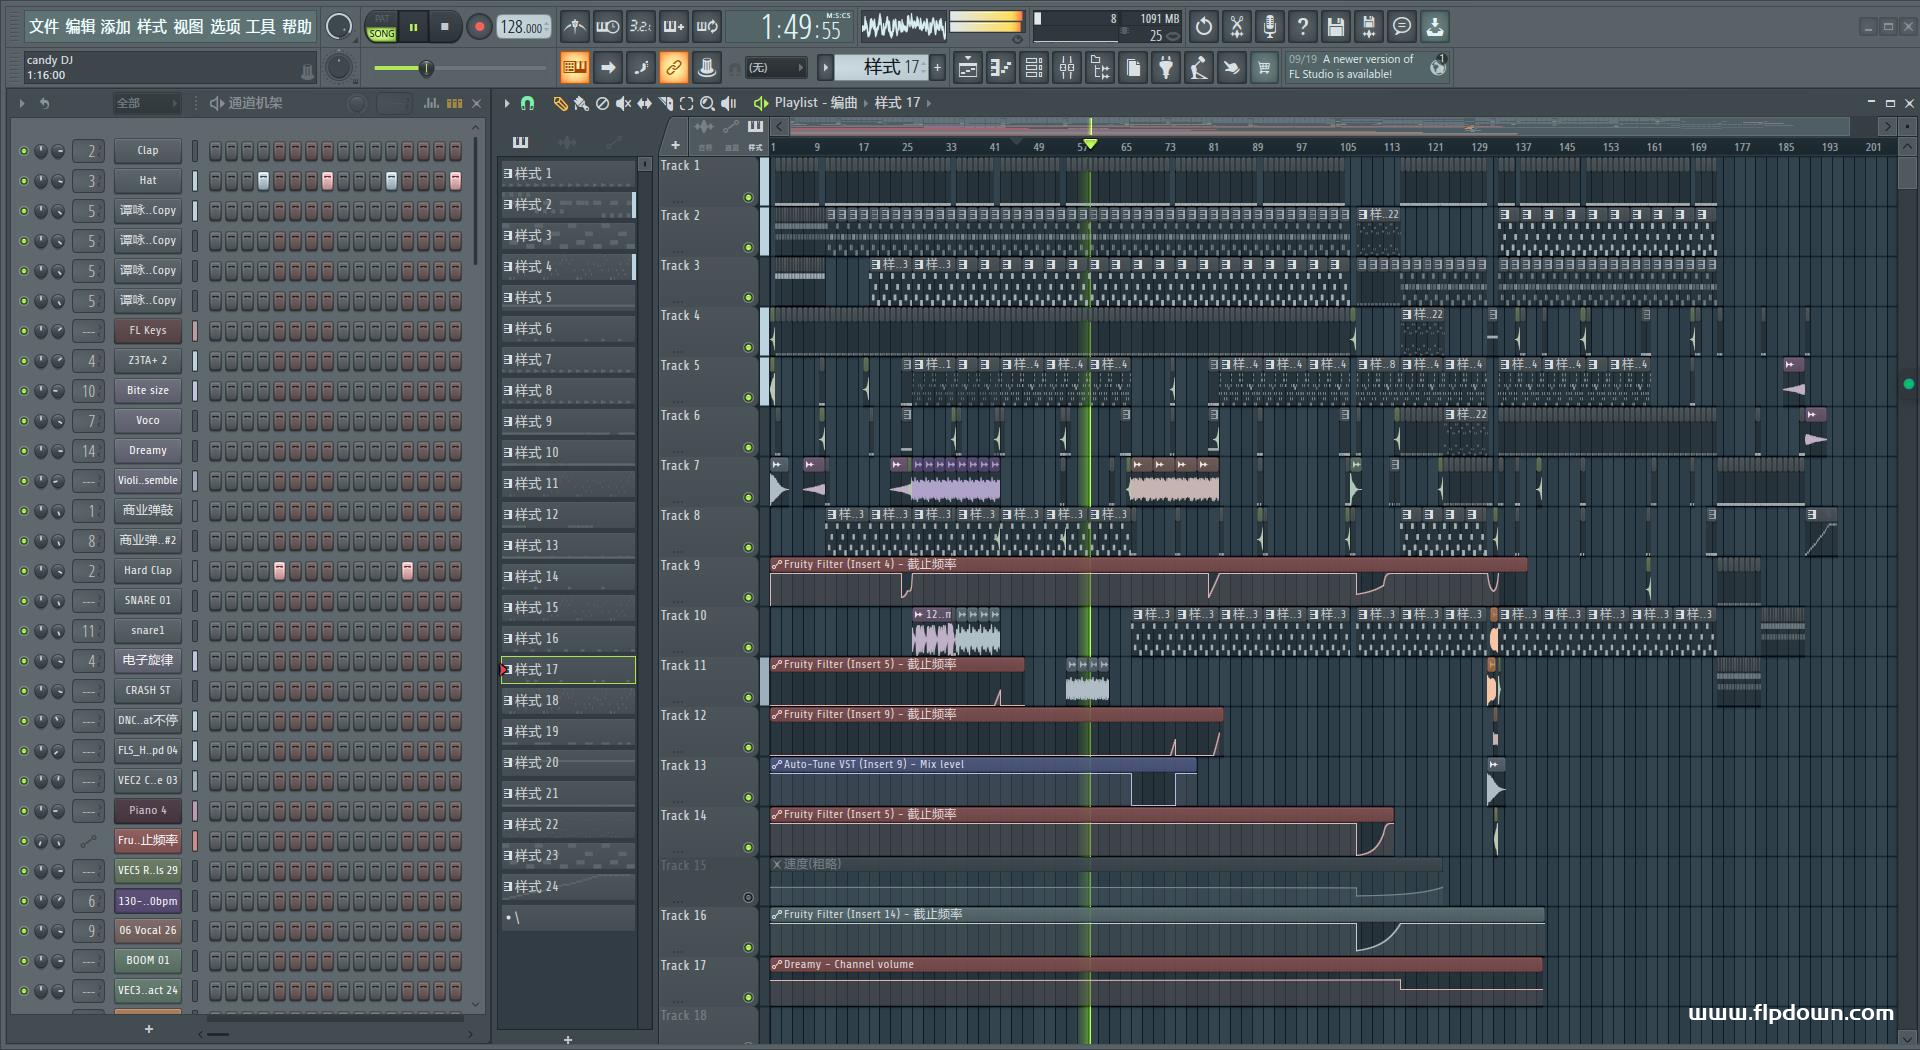
Task: Adjust the song position slider
Action: coord(459,68)
